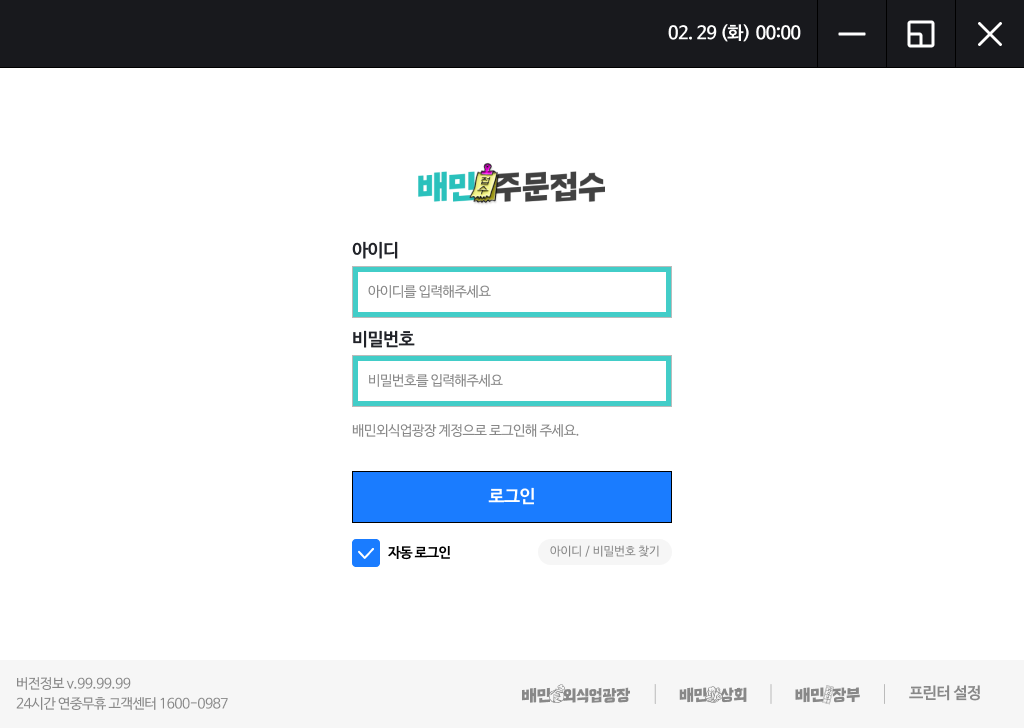Click the 버전정보 v.99.99.99 text
The image size is (1024, 728).
click(x=73, y=683)
